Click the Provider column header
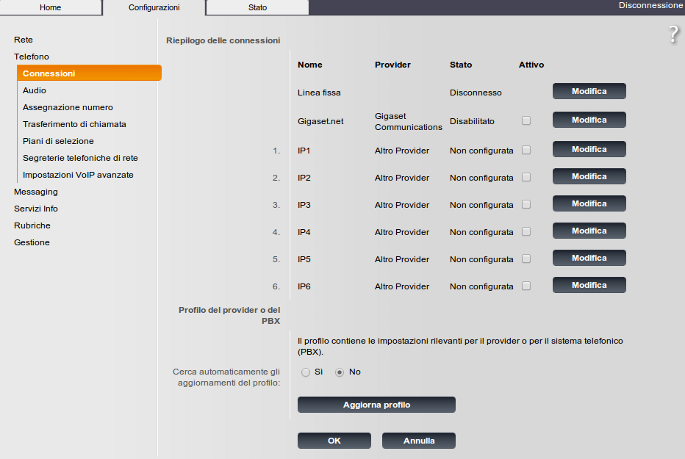 (392, 65)
